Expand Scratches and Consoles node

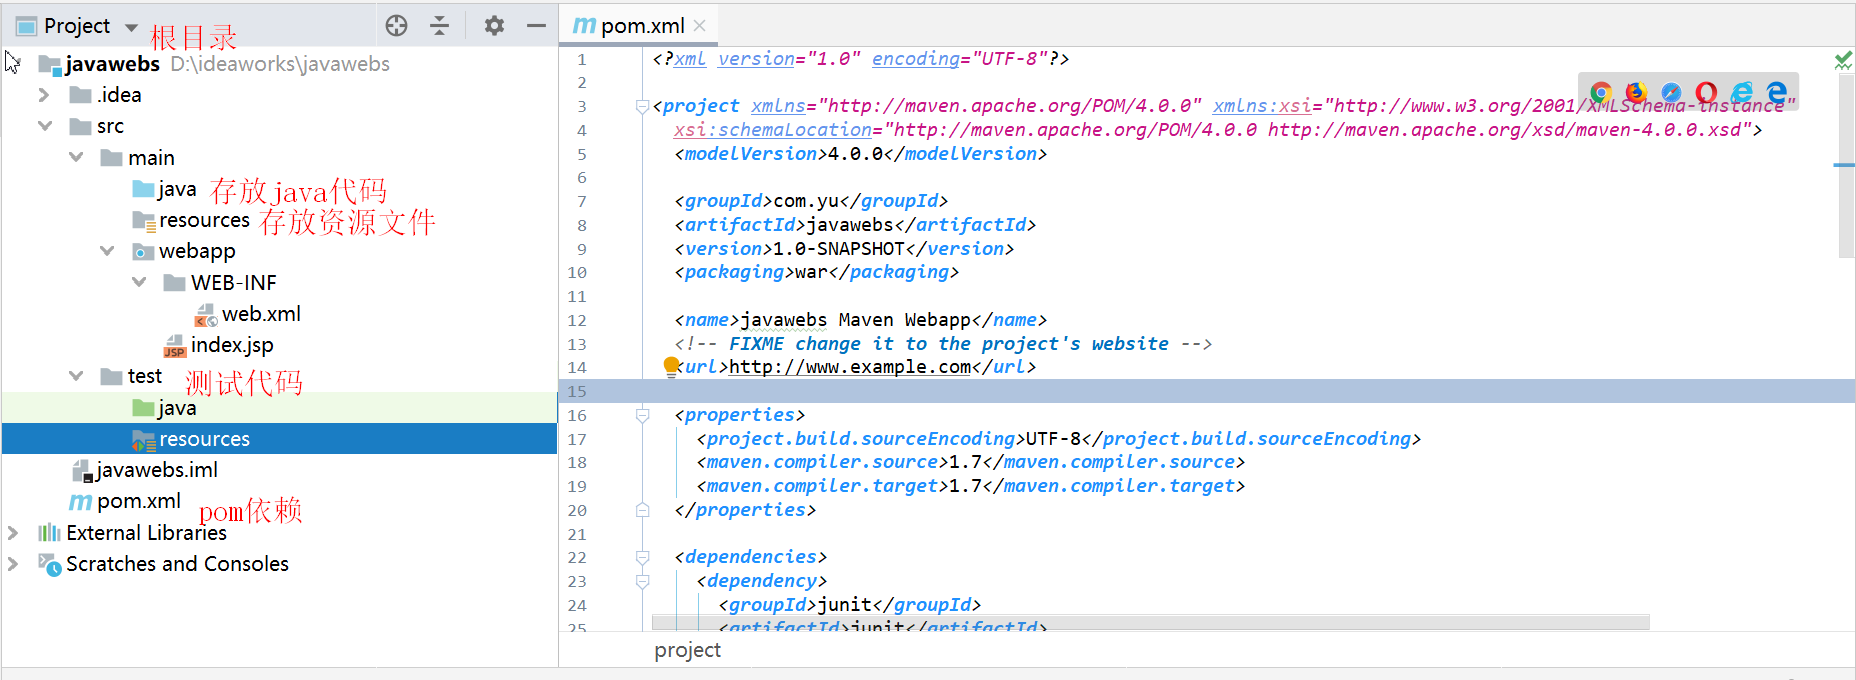tap(13, 564)
